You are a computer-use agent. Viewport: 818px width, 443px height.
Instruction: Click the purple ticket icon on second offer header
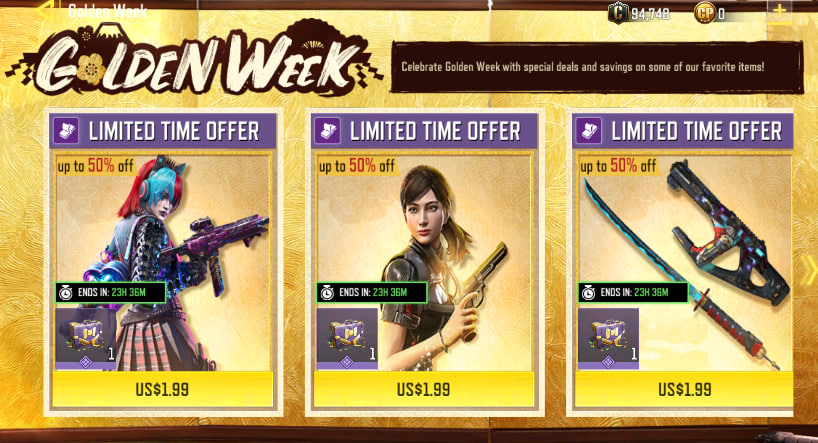click(328, 130)
